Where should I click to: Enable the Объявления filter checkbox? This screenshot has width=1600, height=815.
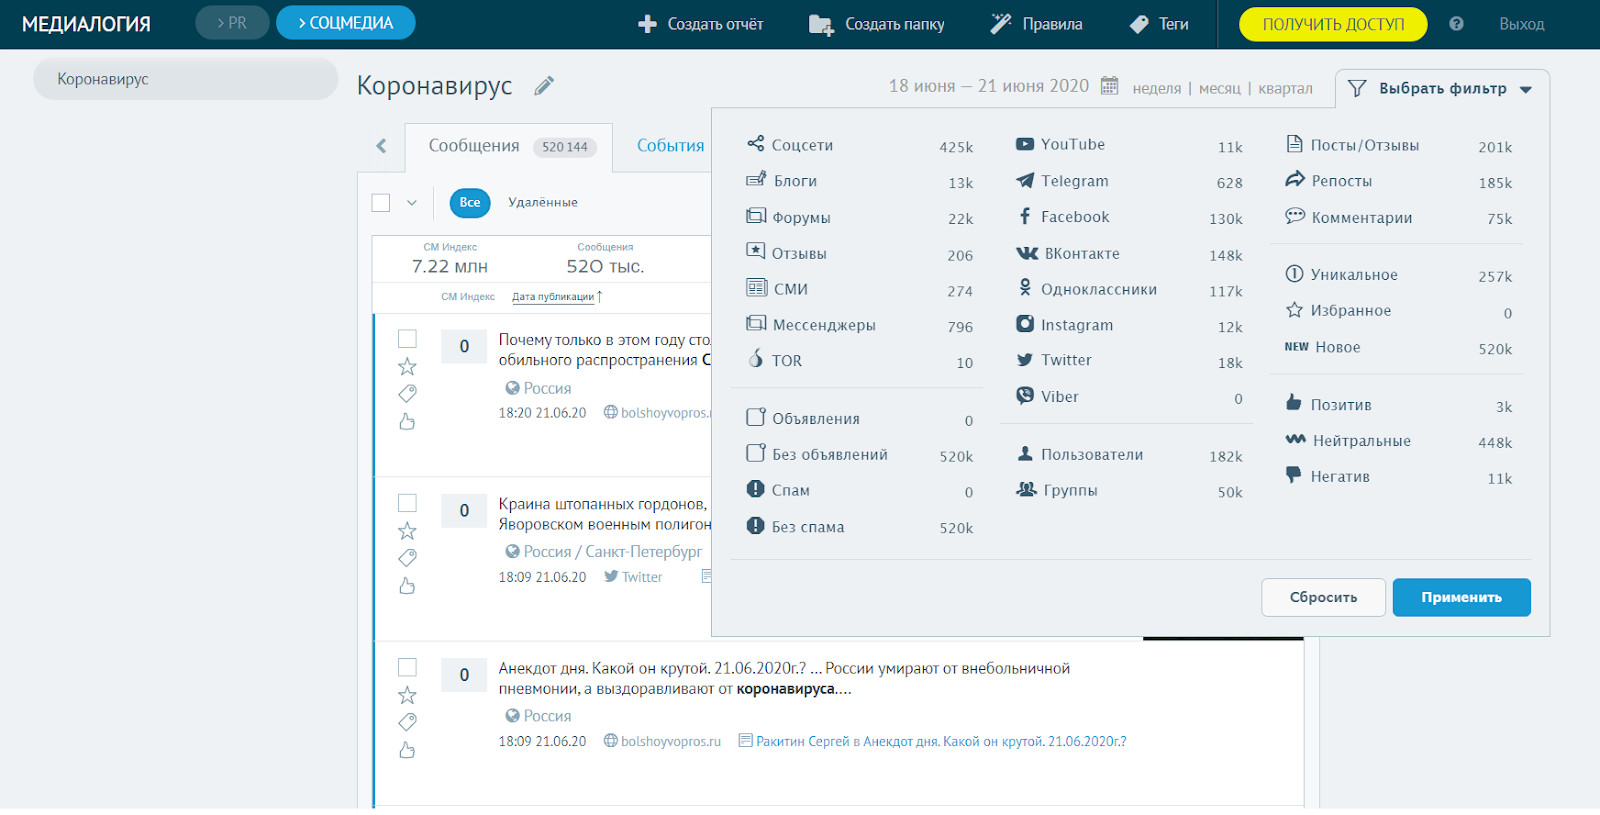pyautogui.click(x=756, y=418)
